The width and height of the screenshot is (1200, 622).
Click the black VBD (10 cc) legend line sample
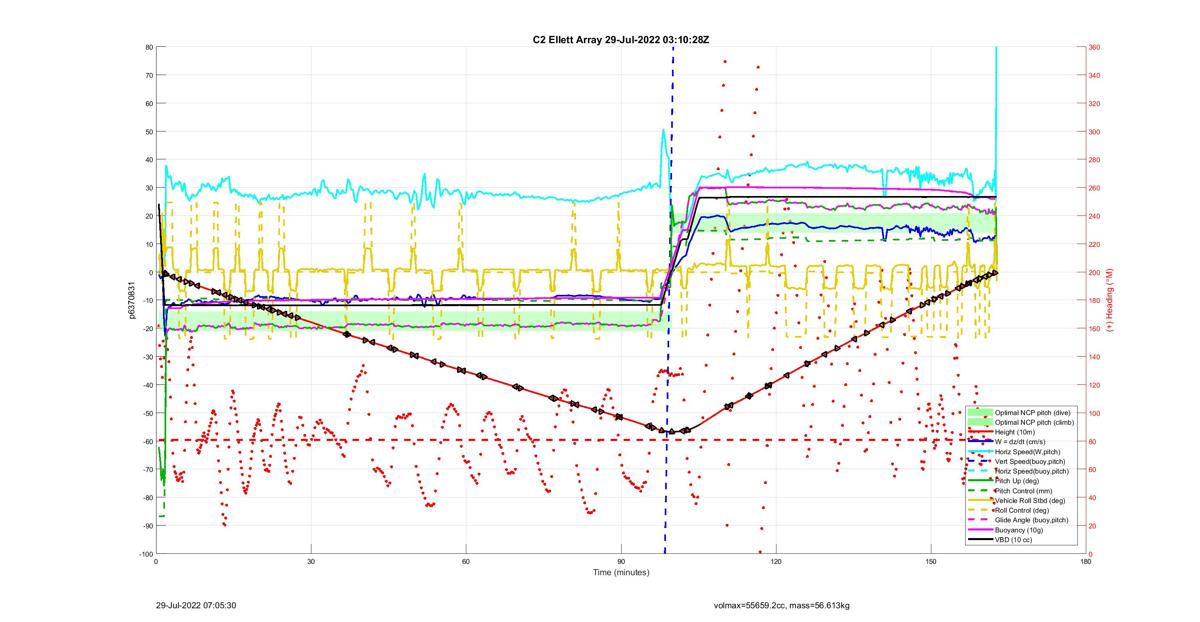981,540
